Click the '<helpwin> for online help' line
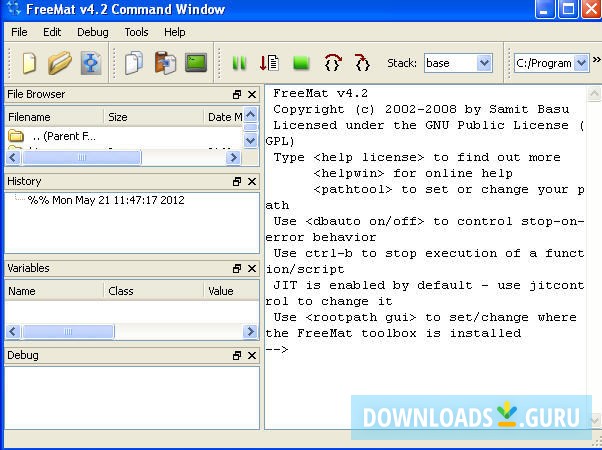Viewport: 602px width, 450px height. tap(413, 173)
